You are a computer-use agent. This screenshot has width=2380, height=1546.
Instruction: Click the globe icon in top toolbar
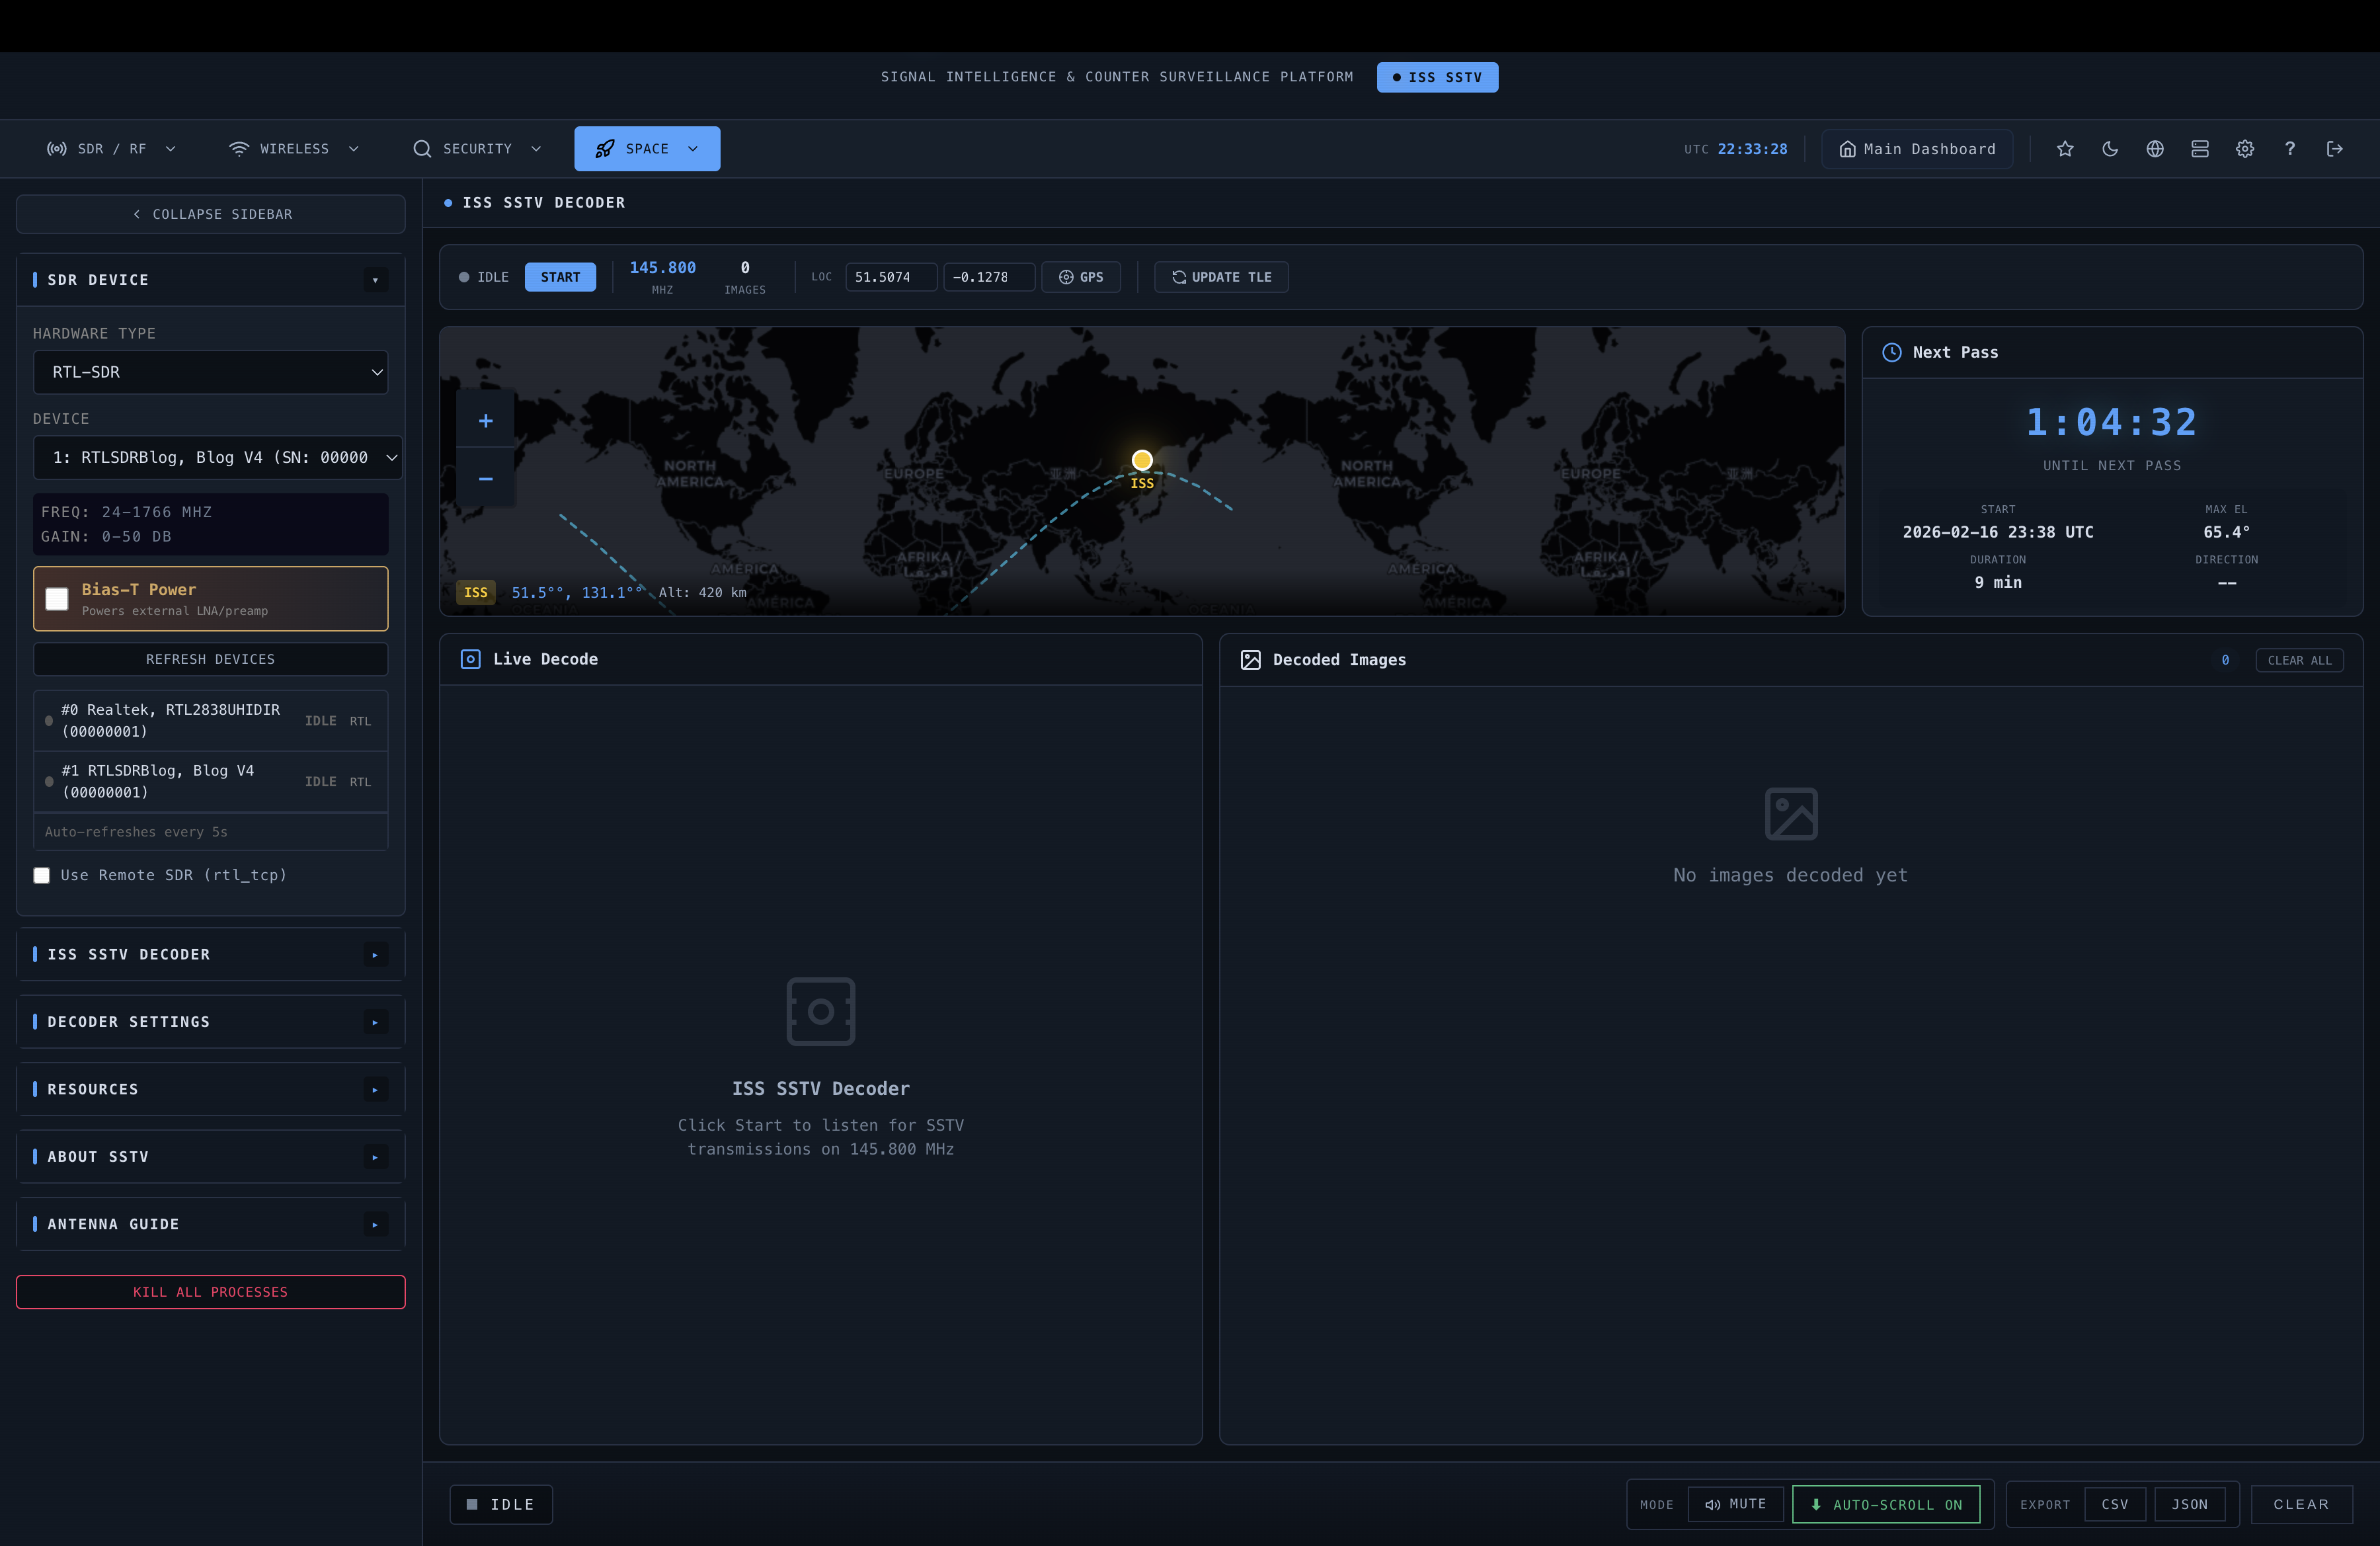click(x=2155, y=149)
